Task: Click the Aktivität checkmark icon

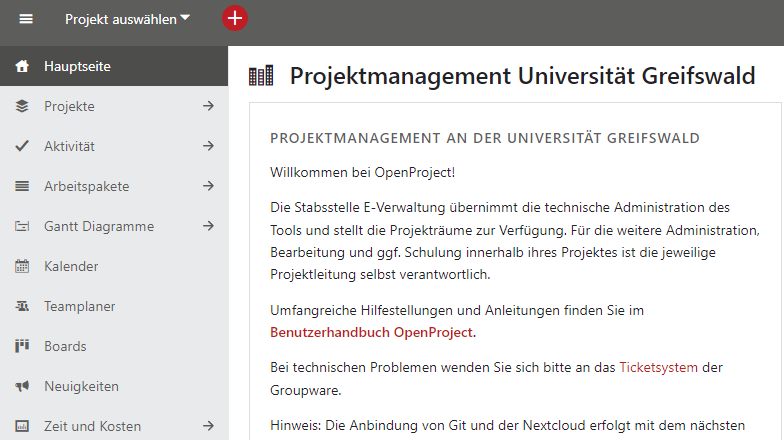Action: pos(22,146)
